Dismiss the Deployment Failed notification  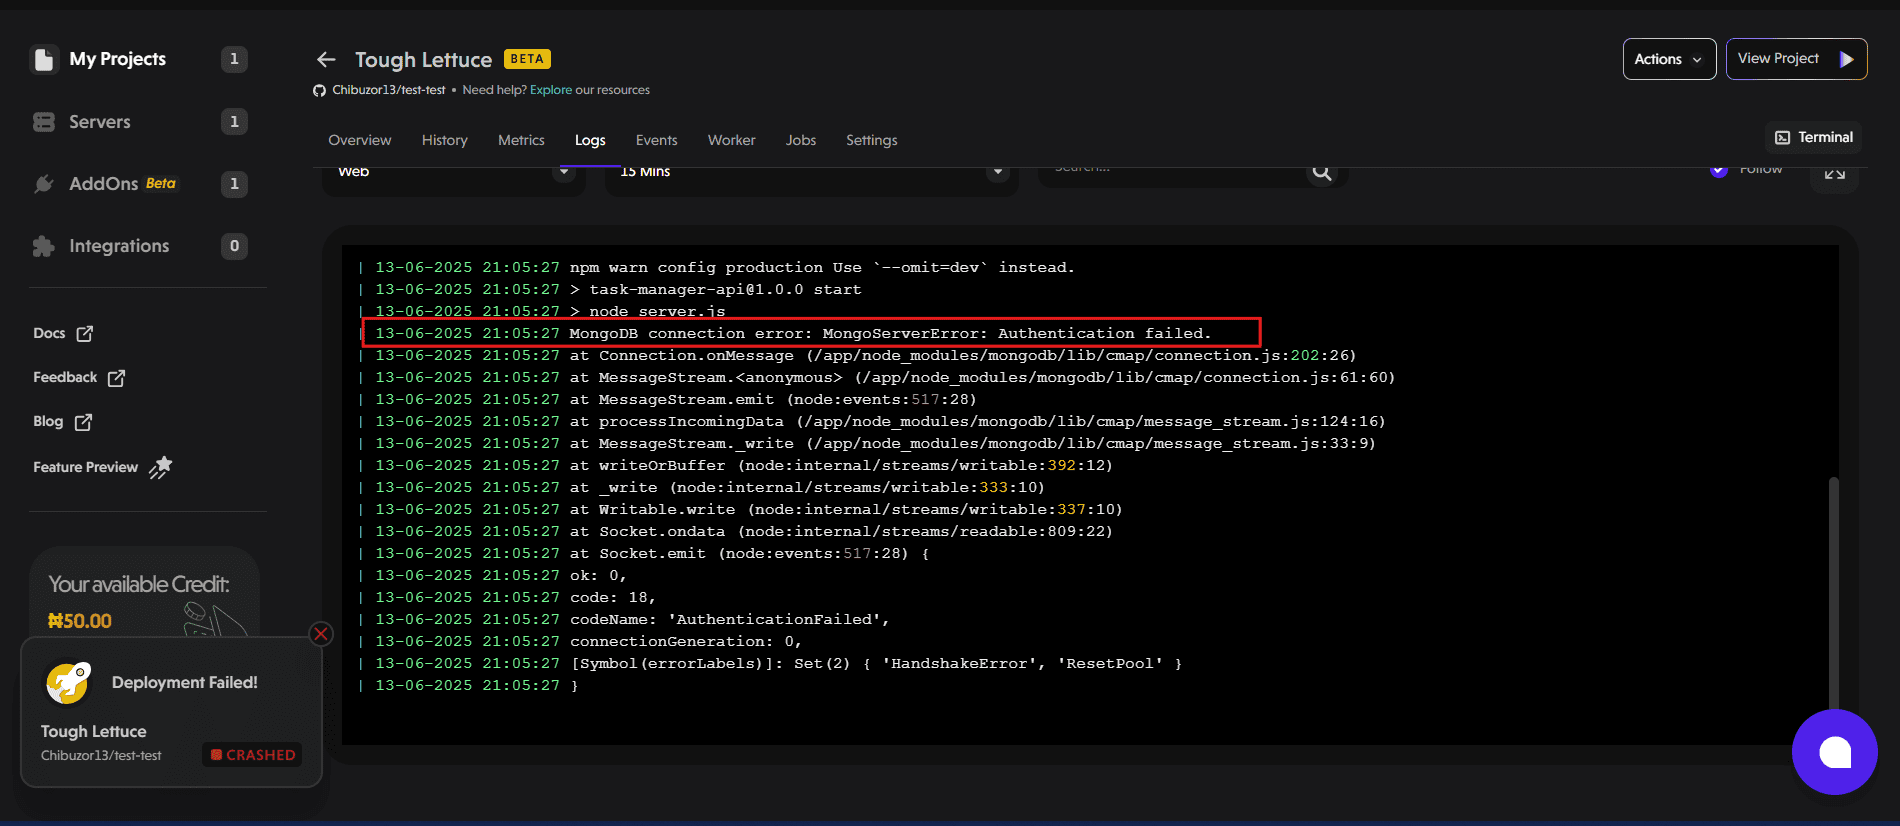(321, 634)
